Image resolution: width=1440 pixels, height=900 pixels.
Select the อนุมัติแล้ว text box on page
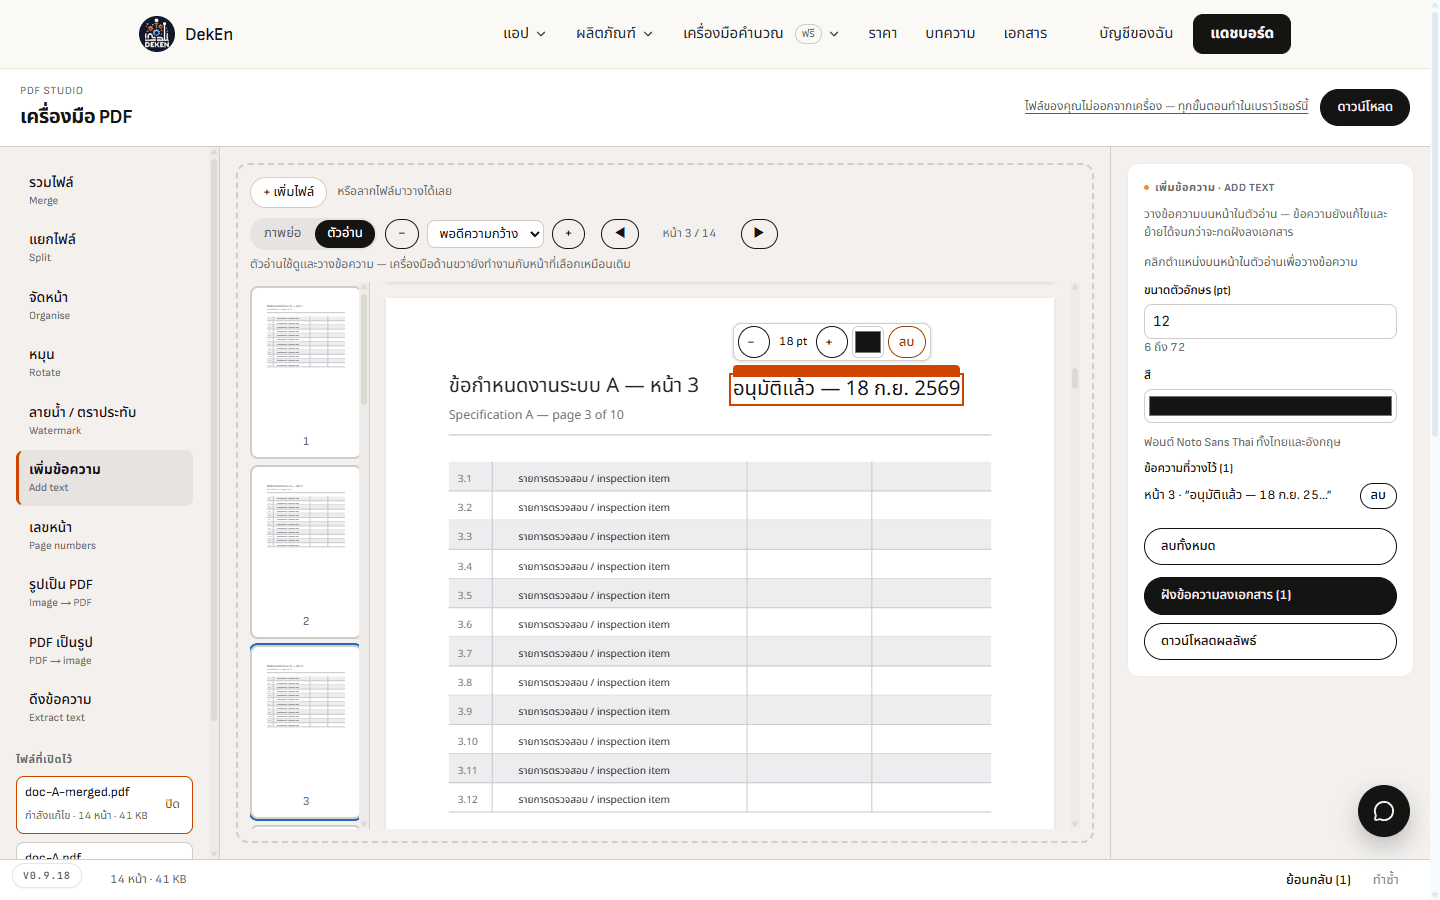(846, 388)
